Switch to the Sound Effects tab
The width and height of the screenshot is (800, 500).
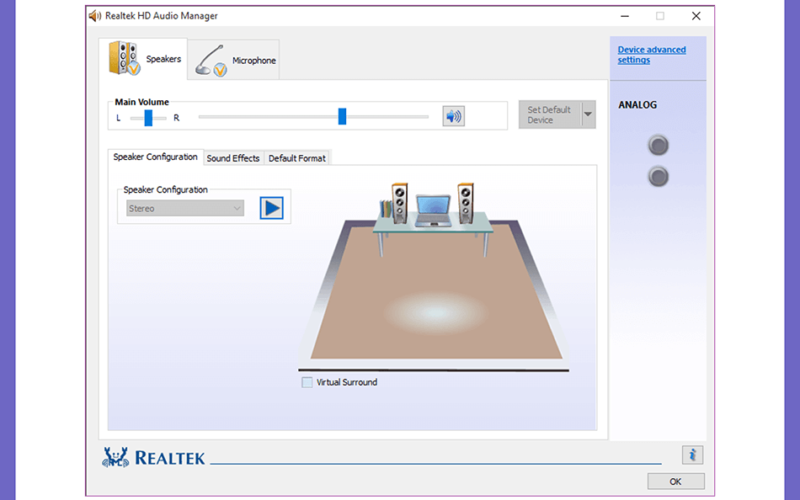233,158
